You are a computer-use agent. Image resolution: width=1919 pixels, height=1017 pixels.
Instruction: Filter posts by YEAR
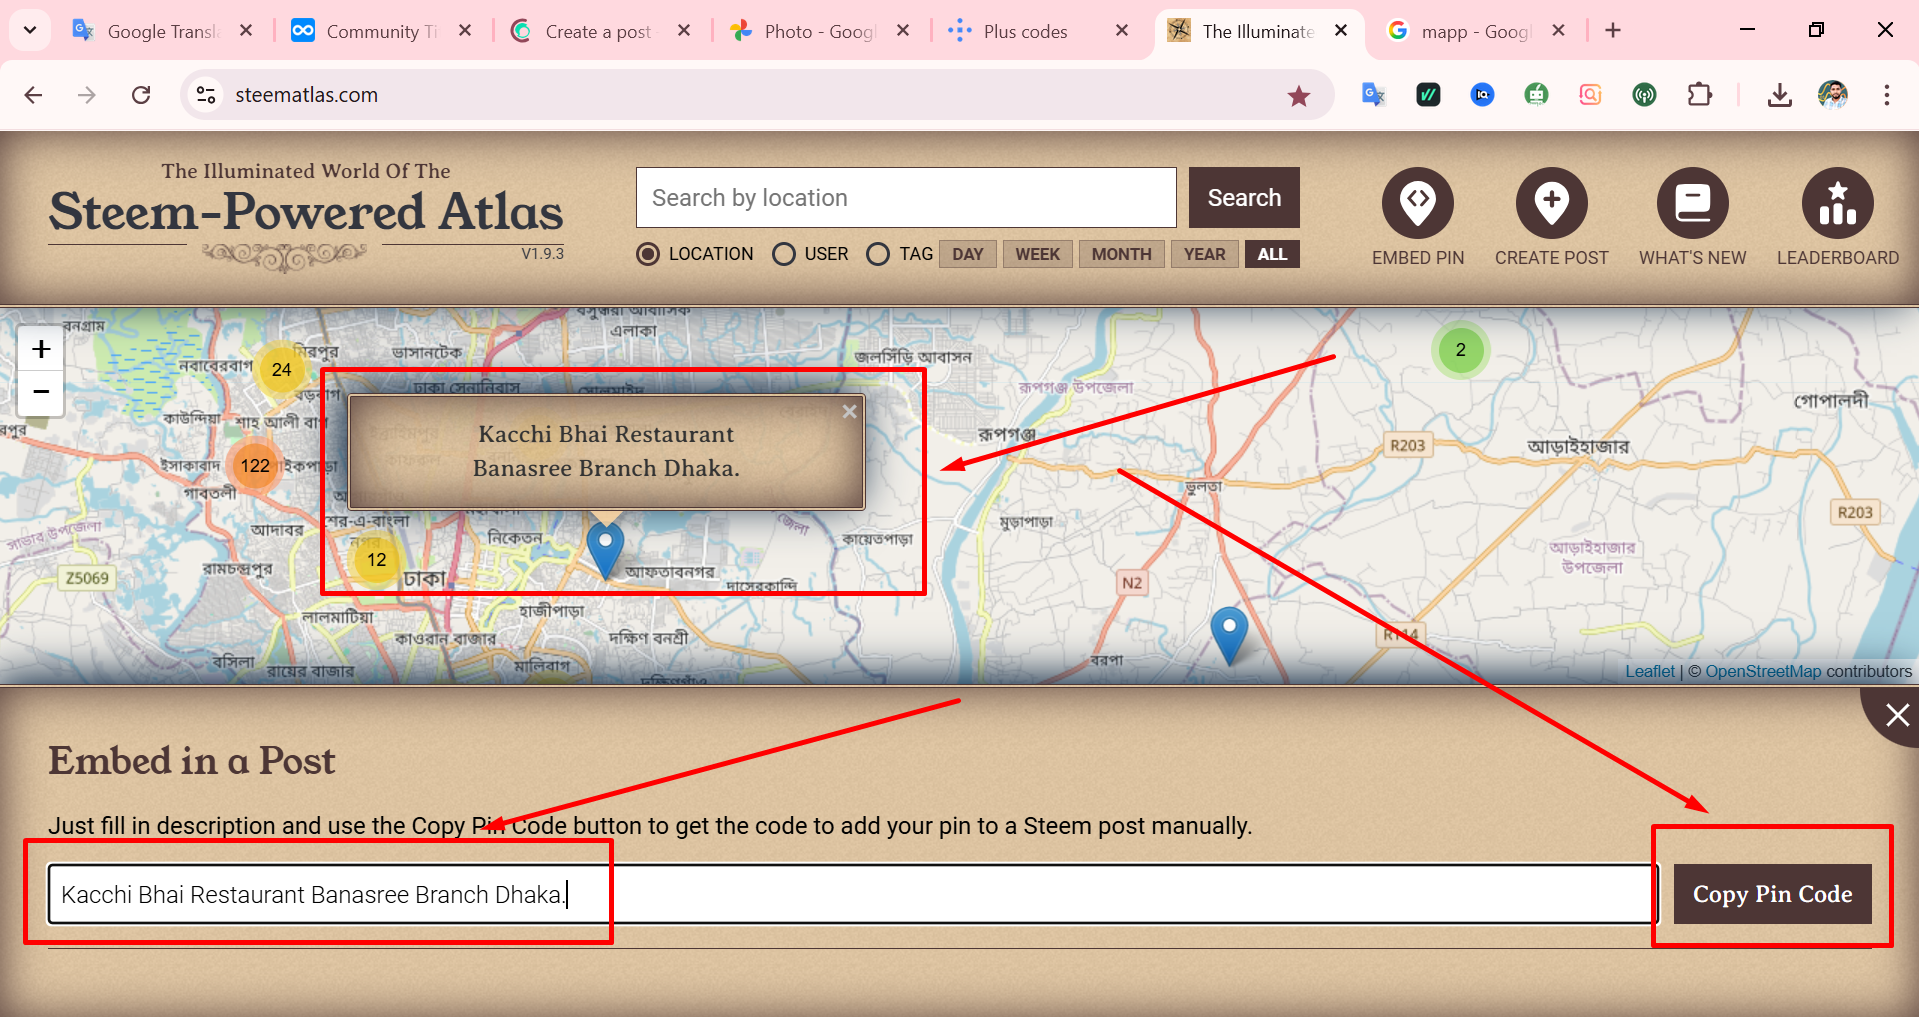pos(1205,254)
